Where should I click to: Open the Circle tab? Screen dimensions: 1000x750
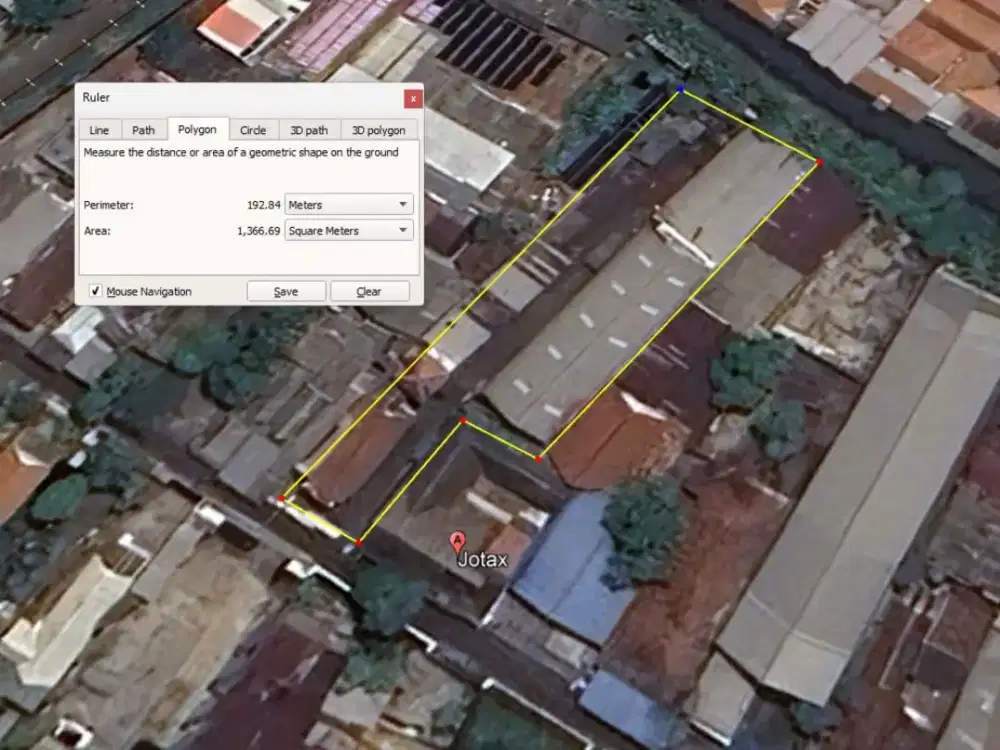coord(253,130)
